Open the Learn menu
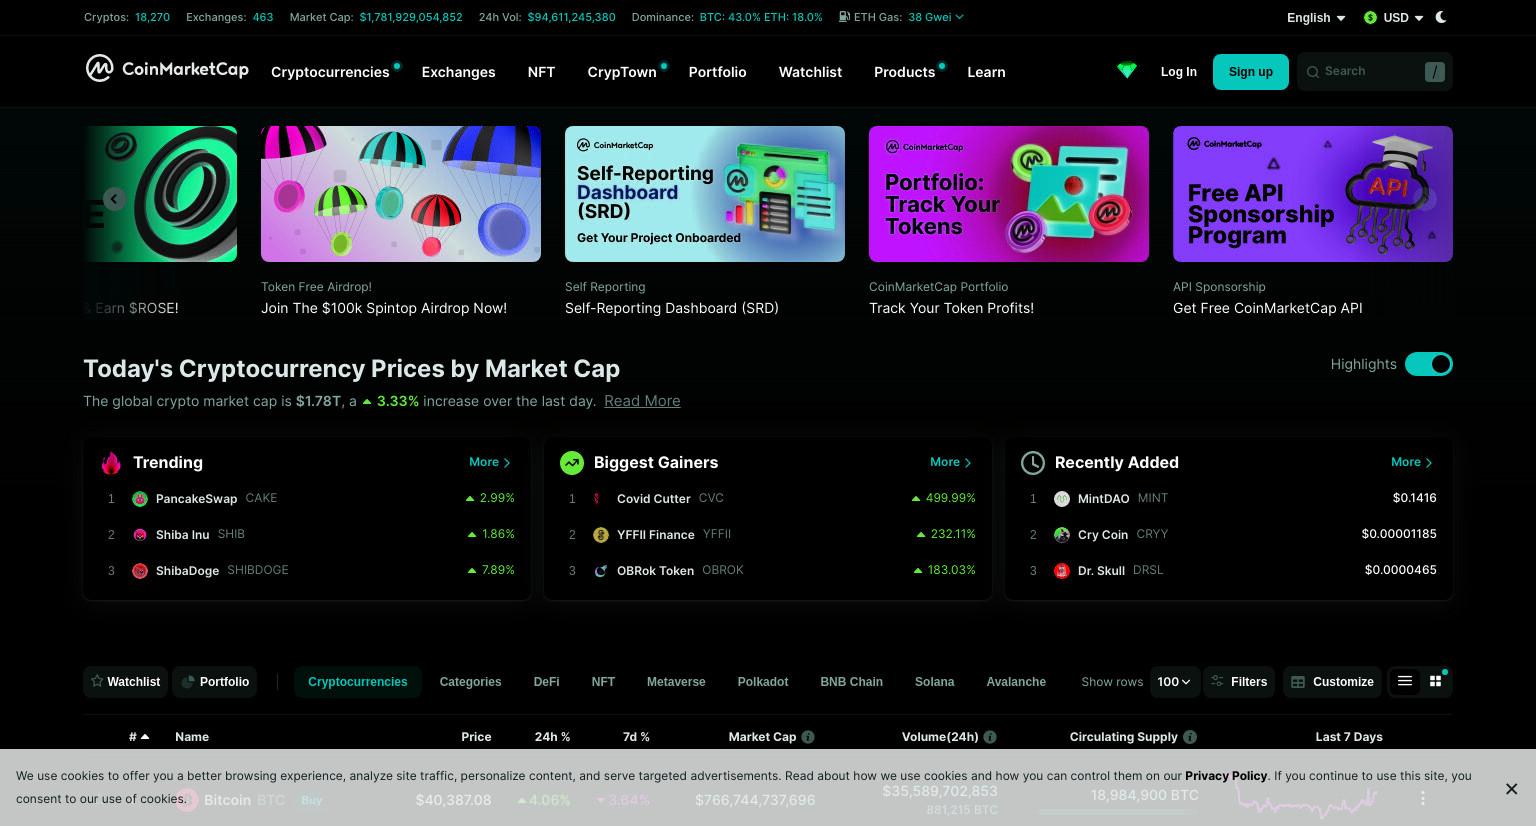Screen dimensions: 1536x826 pos(986,72)
